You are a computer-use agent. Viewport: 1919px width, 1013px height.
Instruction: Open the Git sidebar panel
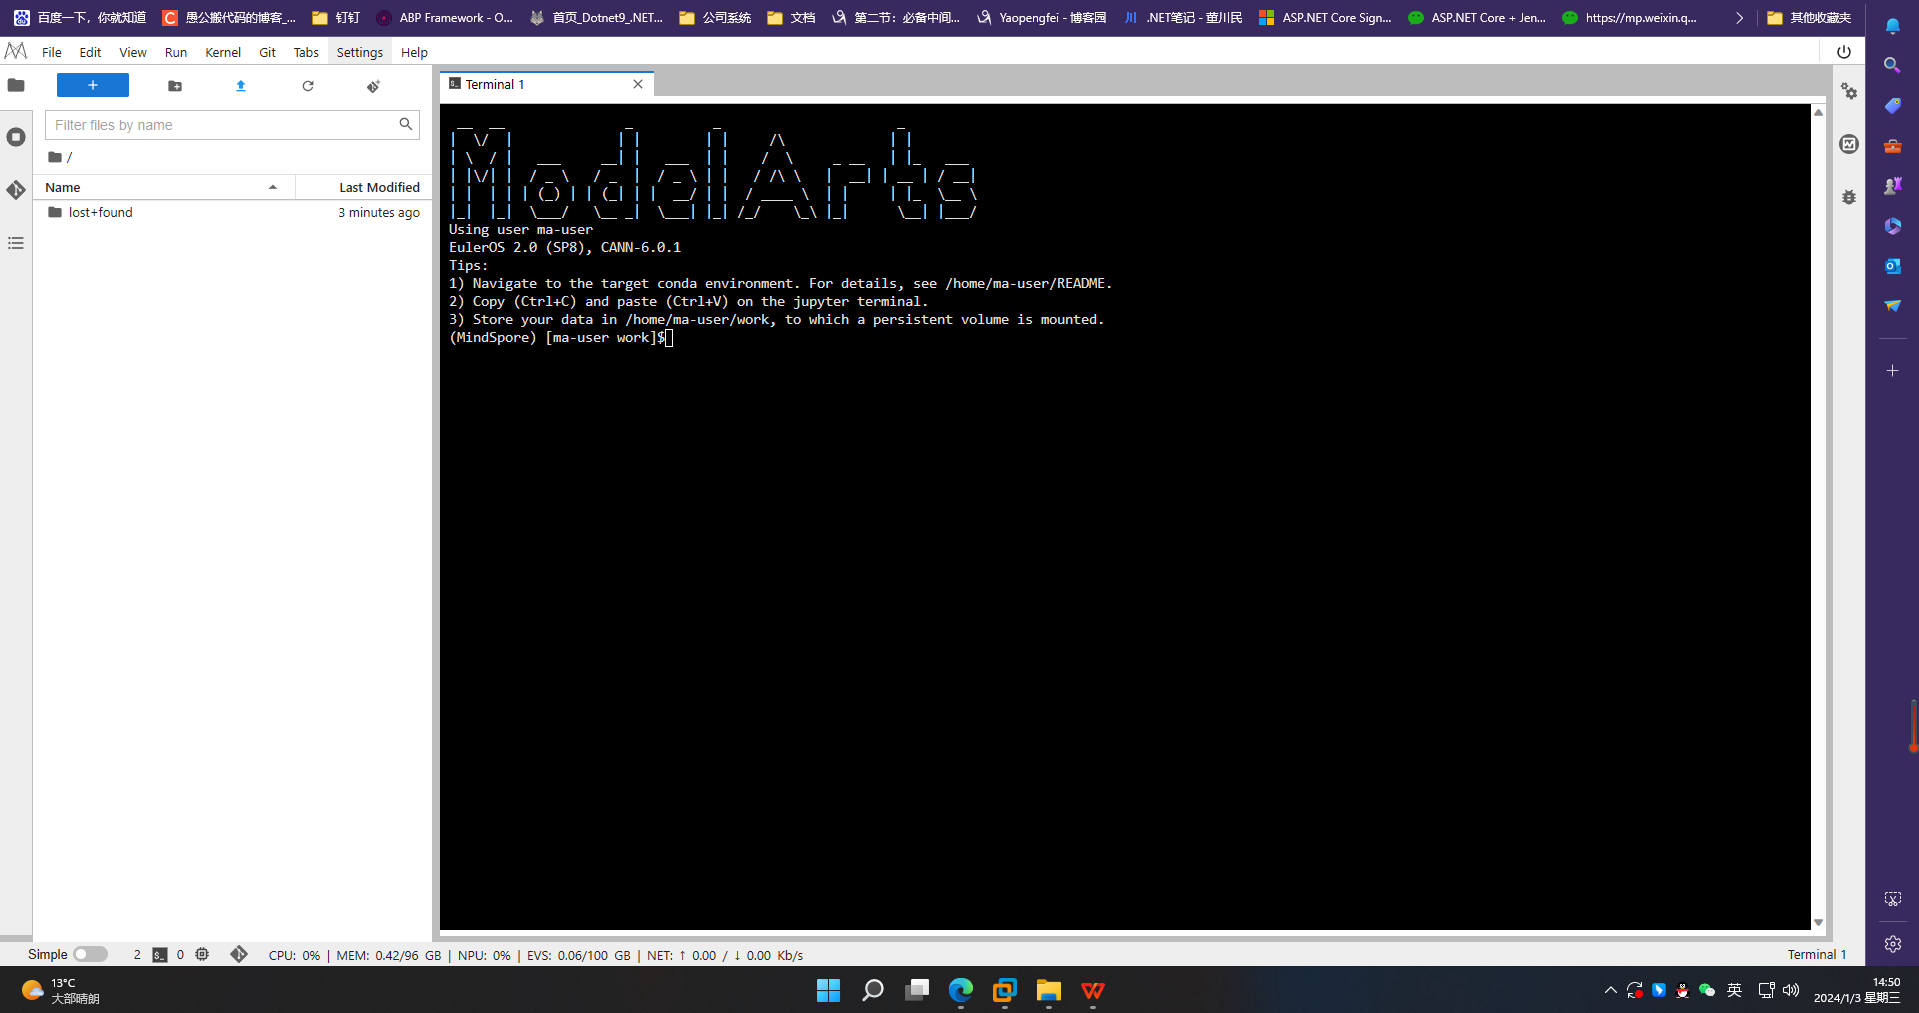pyautogui.click(x=16, y=190)
